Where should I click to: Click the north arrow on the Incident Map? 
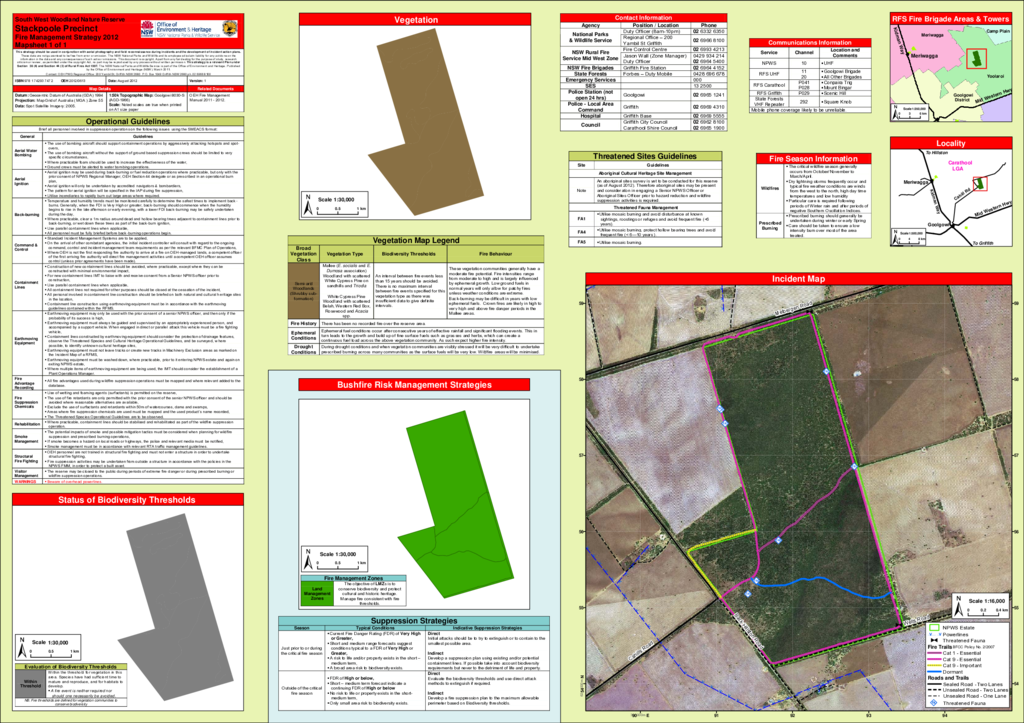tap(958, 605)
